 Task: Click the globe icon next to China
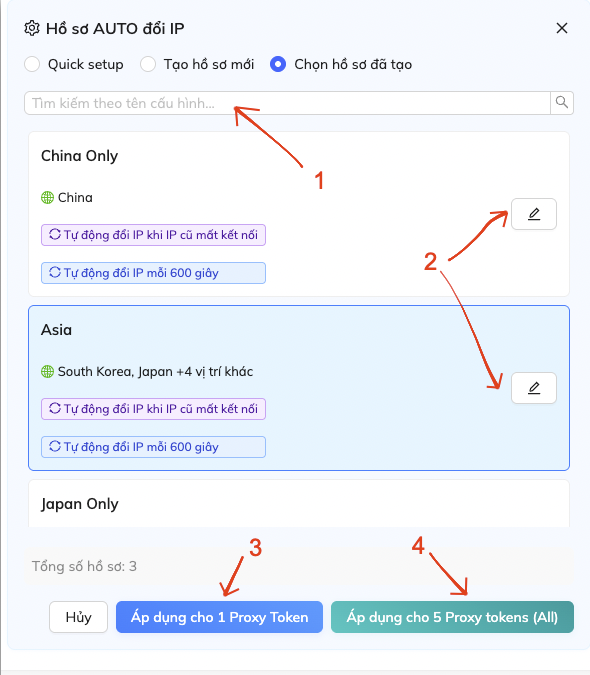47,198
